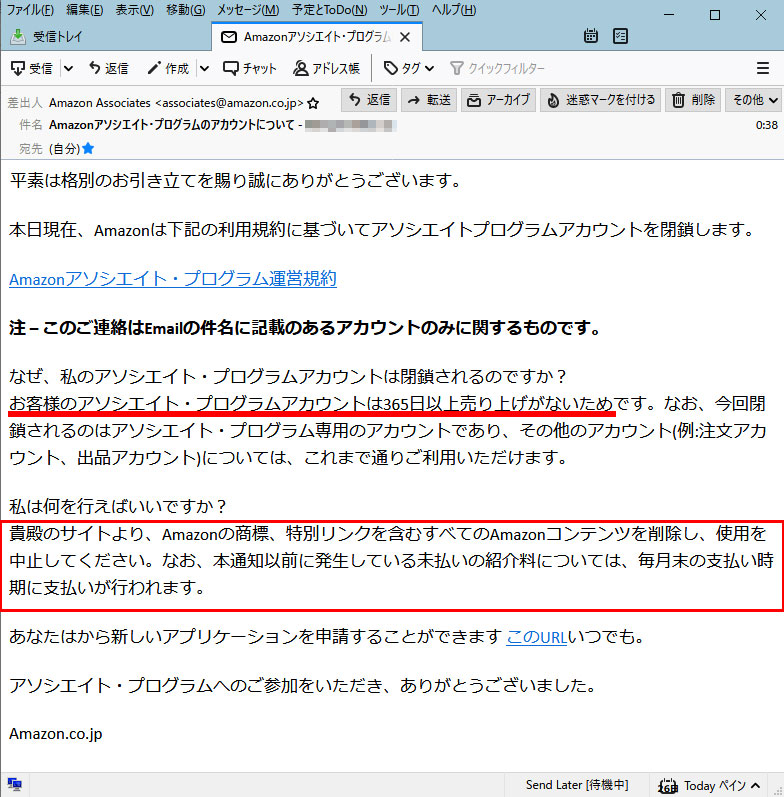Screen dimensions: 784x797
Task: Click 作成 to compose a message
Action: tap(168, 68)
